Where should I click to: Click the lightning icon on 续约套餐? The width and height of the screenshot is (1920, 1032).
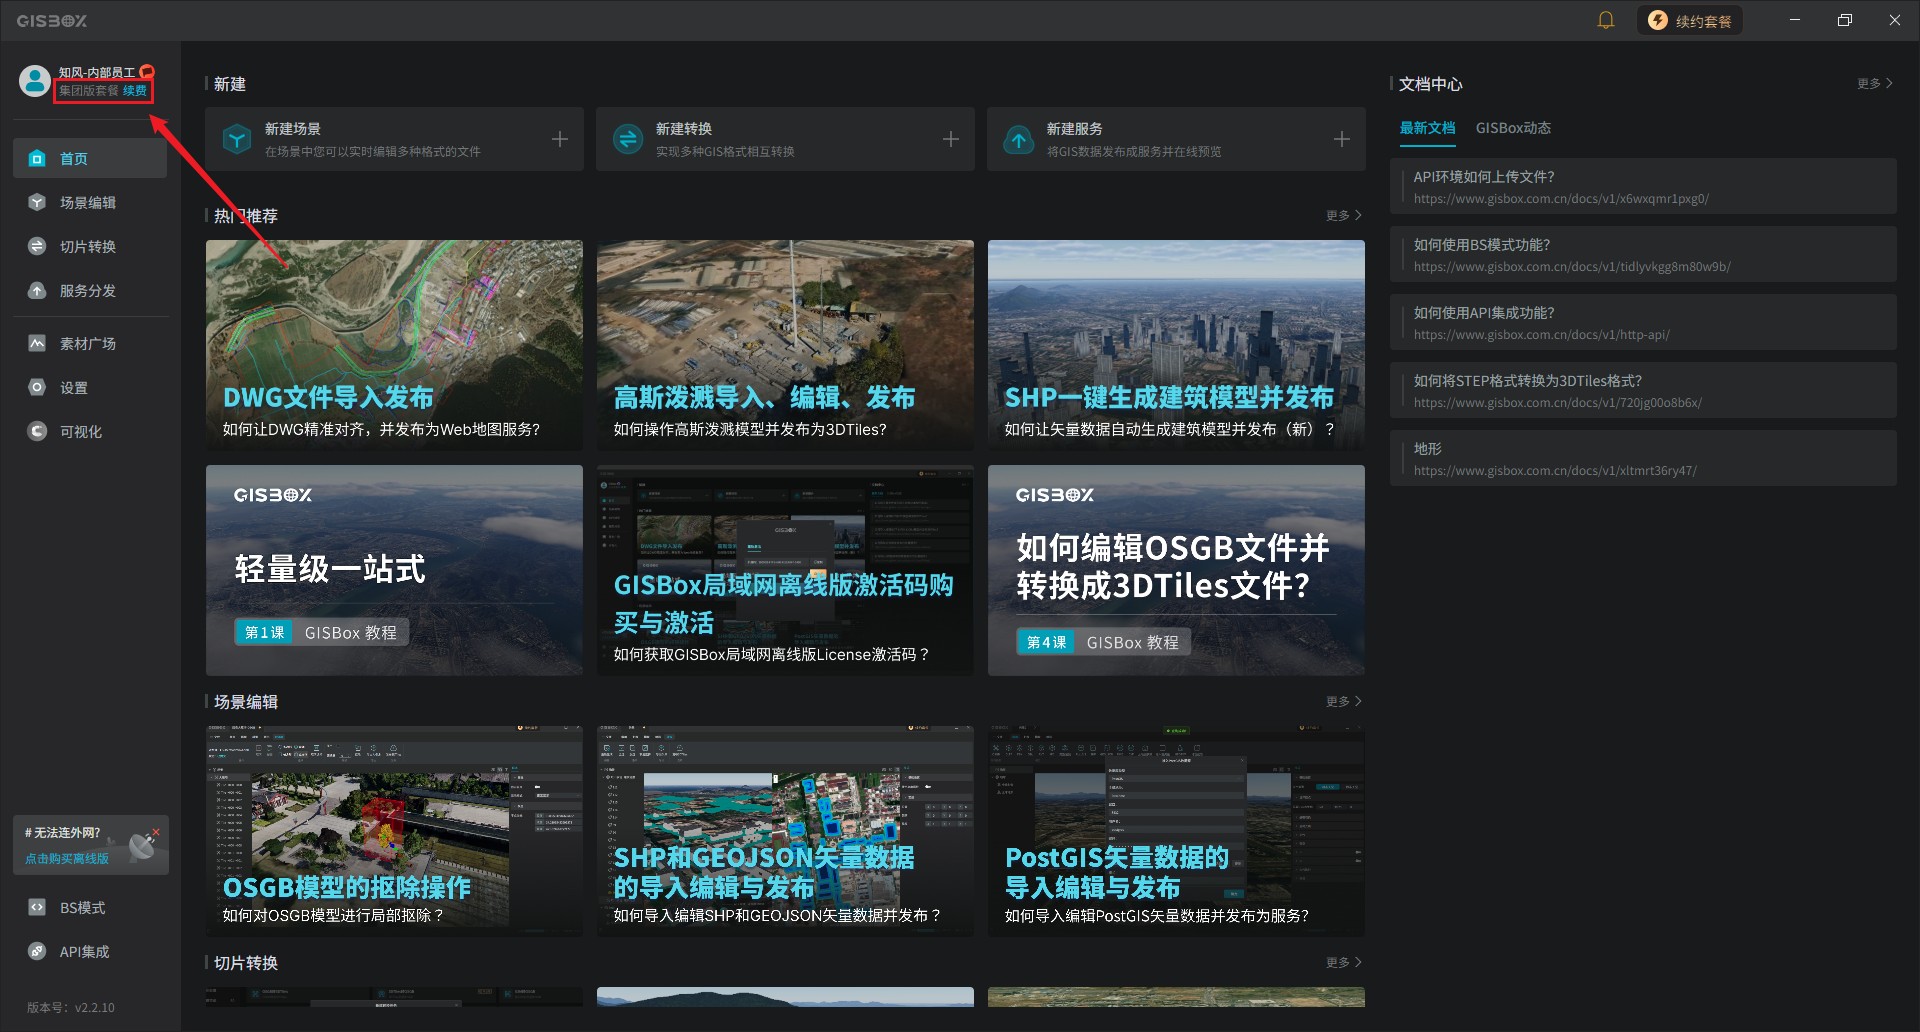click(1658, 20)
